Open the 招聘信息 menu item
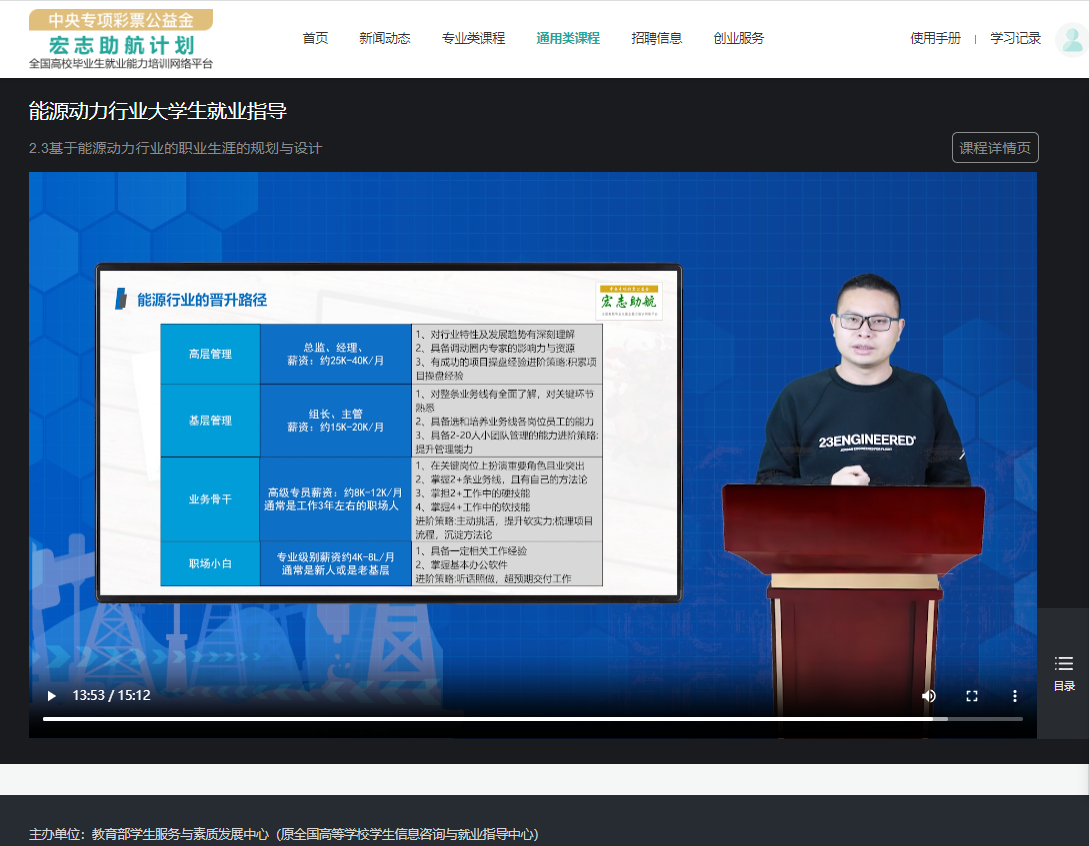 [x=657, y=39]
